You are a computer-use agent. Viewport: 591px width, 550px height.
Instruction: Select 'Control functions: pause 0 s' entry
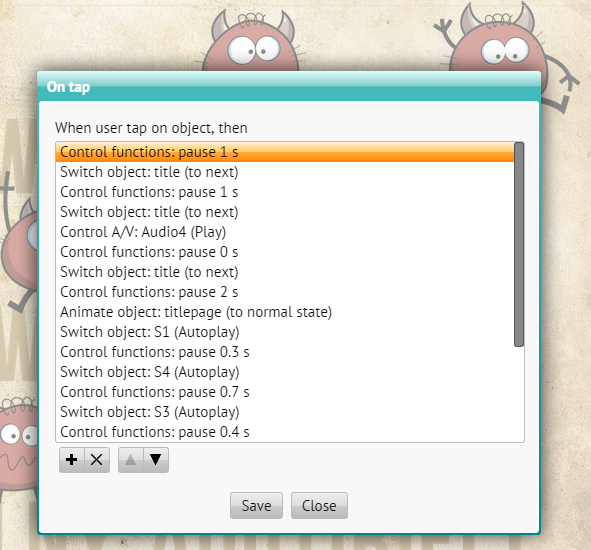click(285, 252)
